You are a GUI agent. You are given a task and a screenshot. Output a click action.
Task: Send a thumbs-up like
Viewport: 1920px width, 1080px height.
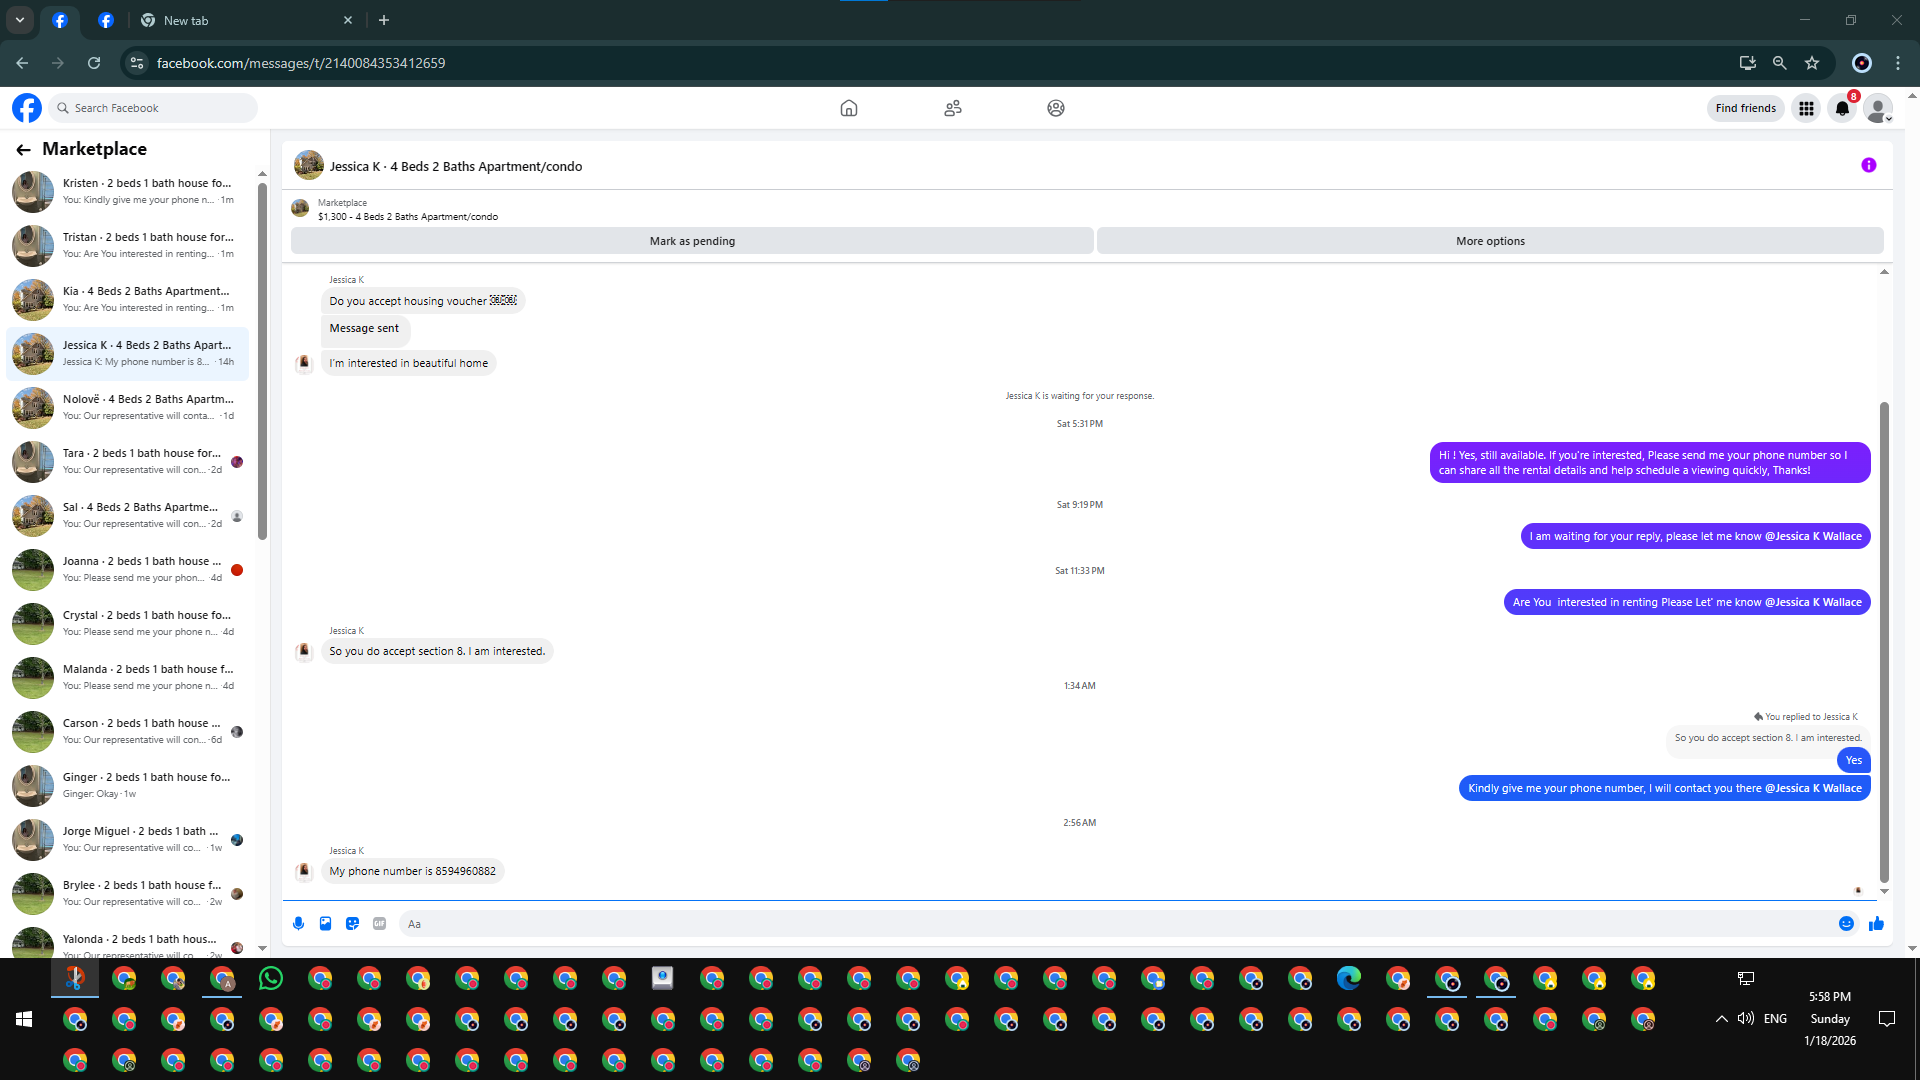(x=1876, y=924)
